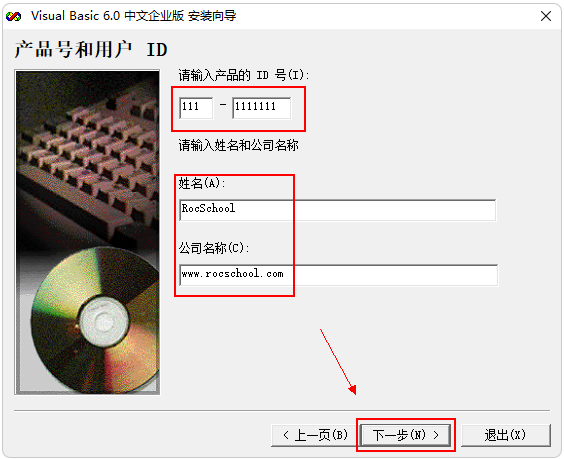Click the red arrow pointing to Next
The image size is (564, 459).
click(338, 362)
